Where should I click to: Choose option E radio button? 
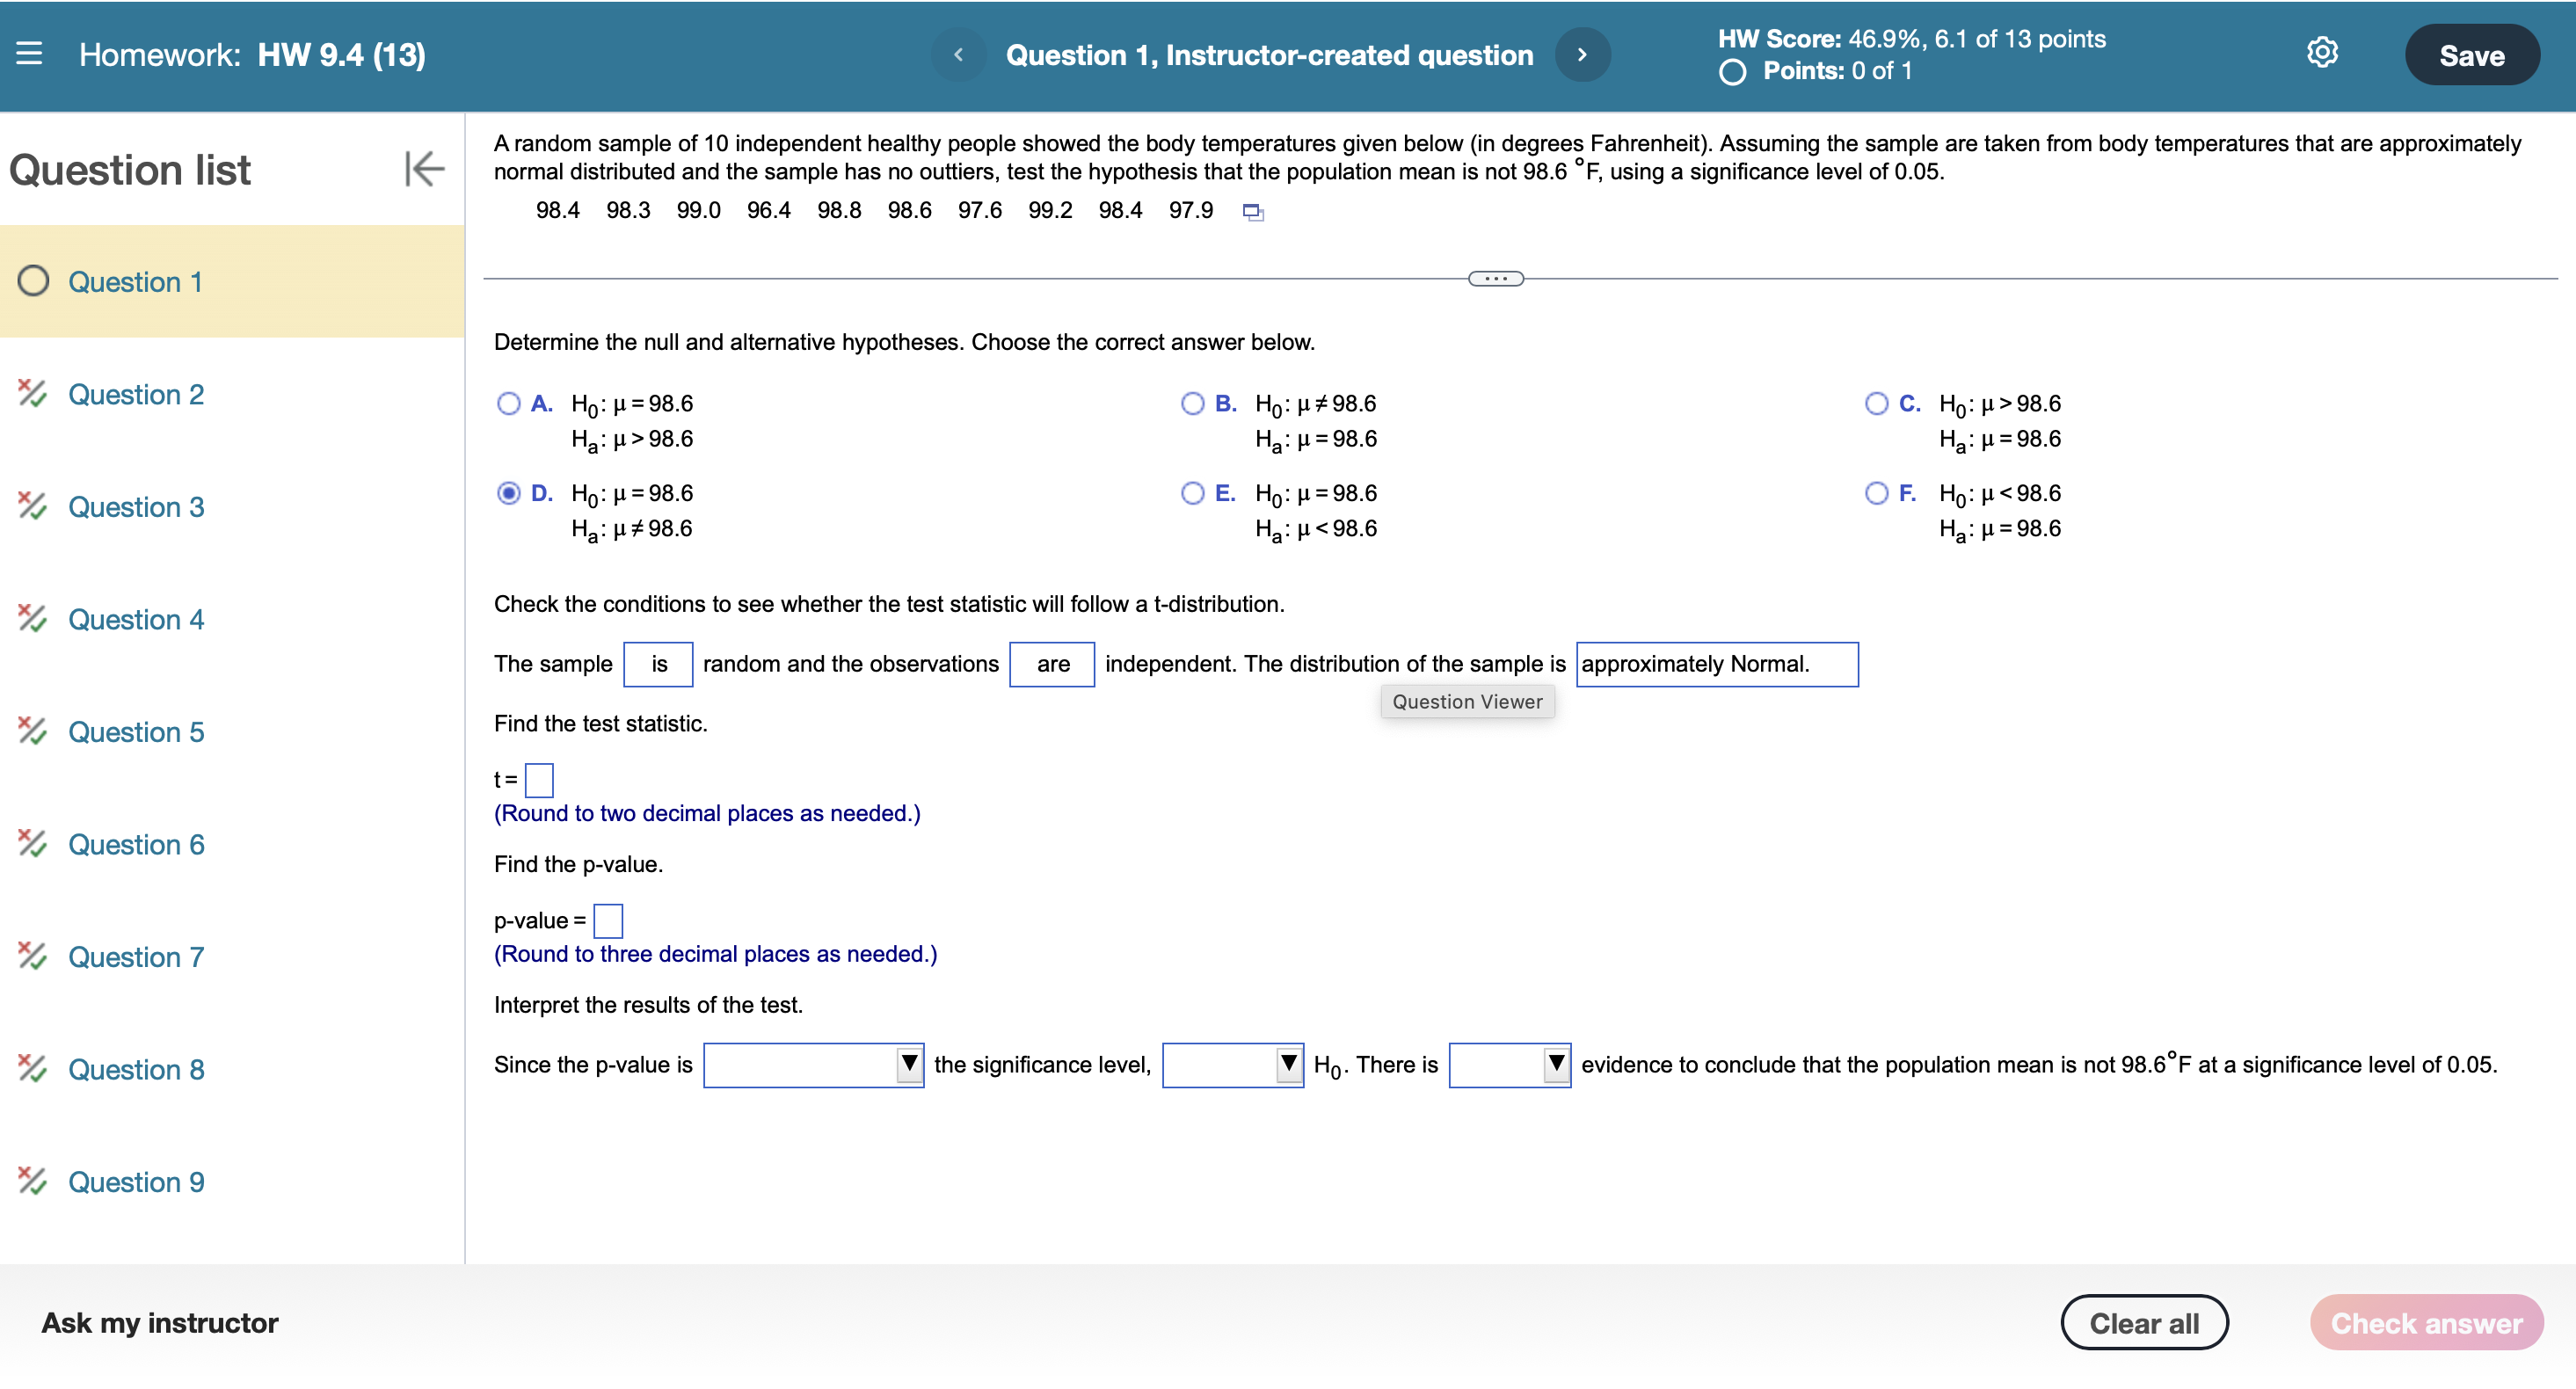(x=1192, y=493)
